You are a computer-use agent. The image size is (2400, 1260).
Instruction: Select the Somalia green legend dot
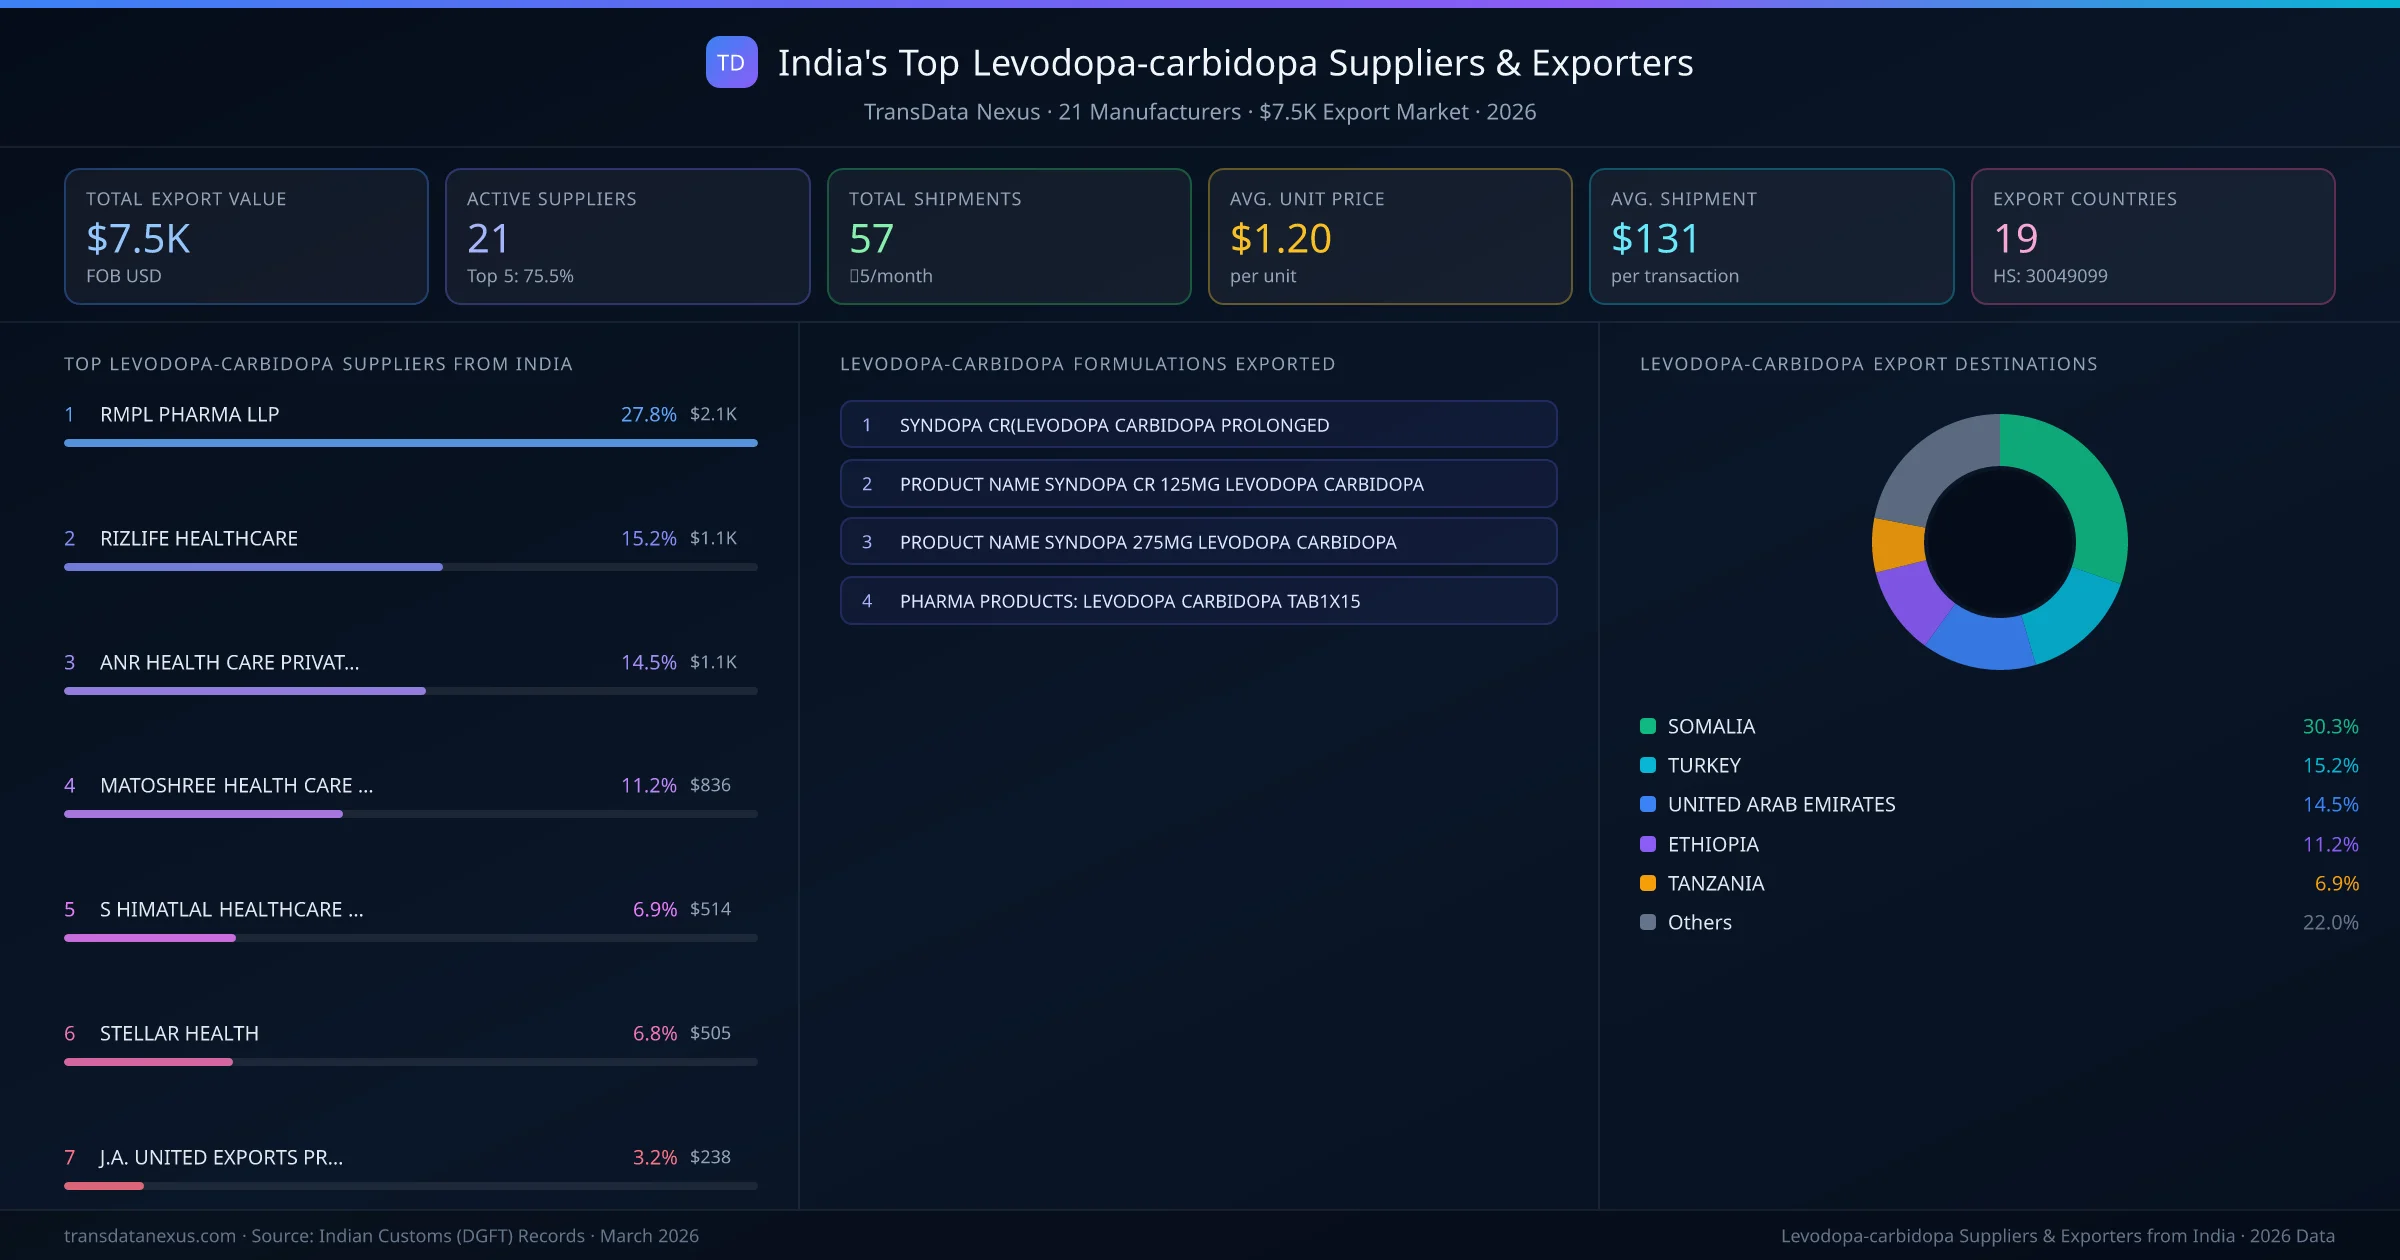tap(1646, 726)
